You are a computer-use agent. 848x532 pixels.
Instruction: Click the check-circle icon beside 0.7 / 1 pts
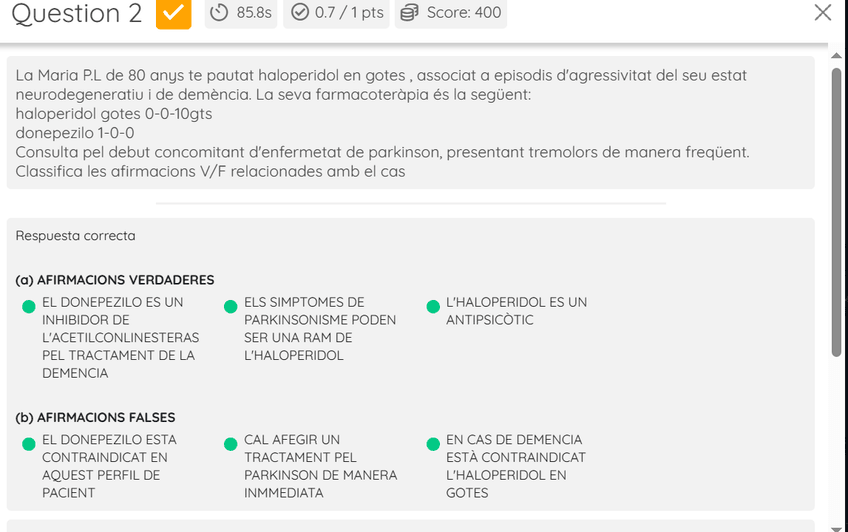click(299, 13)
